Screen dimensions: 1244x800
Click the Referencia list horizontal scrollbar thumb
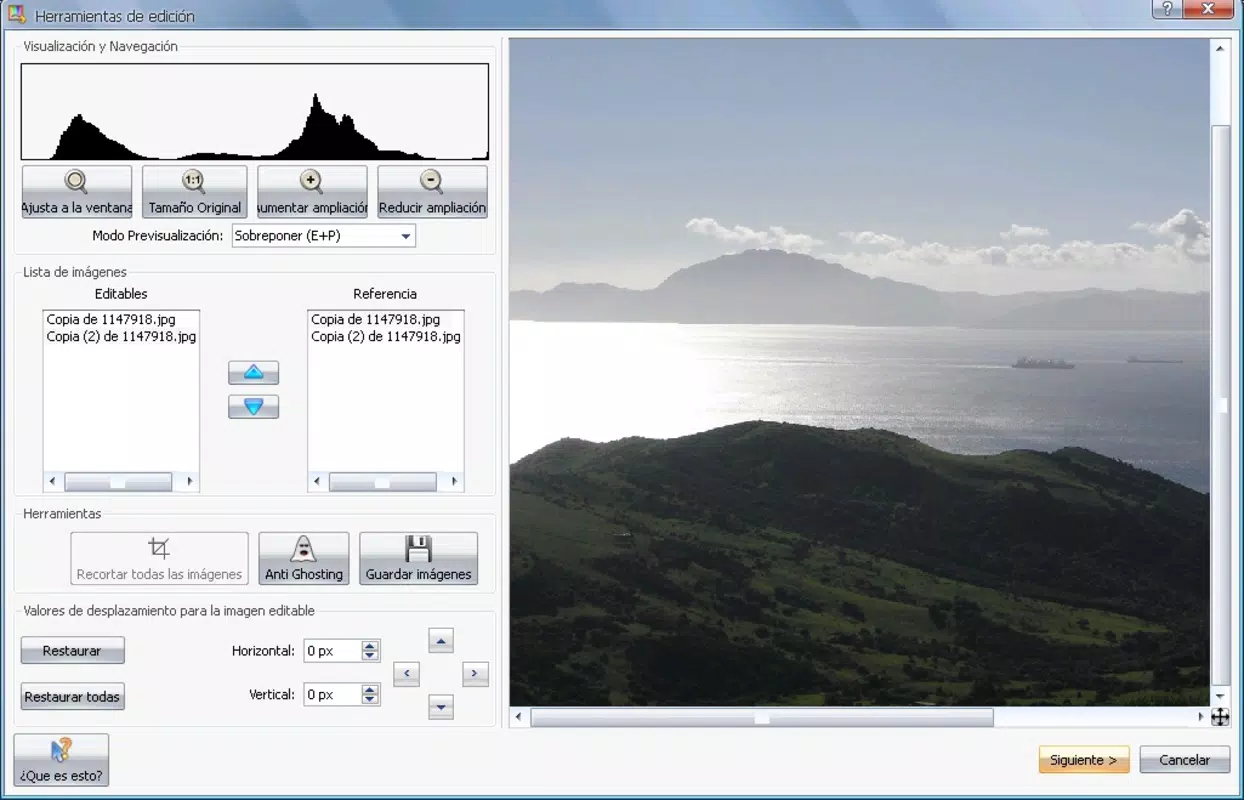point(383,482)
